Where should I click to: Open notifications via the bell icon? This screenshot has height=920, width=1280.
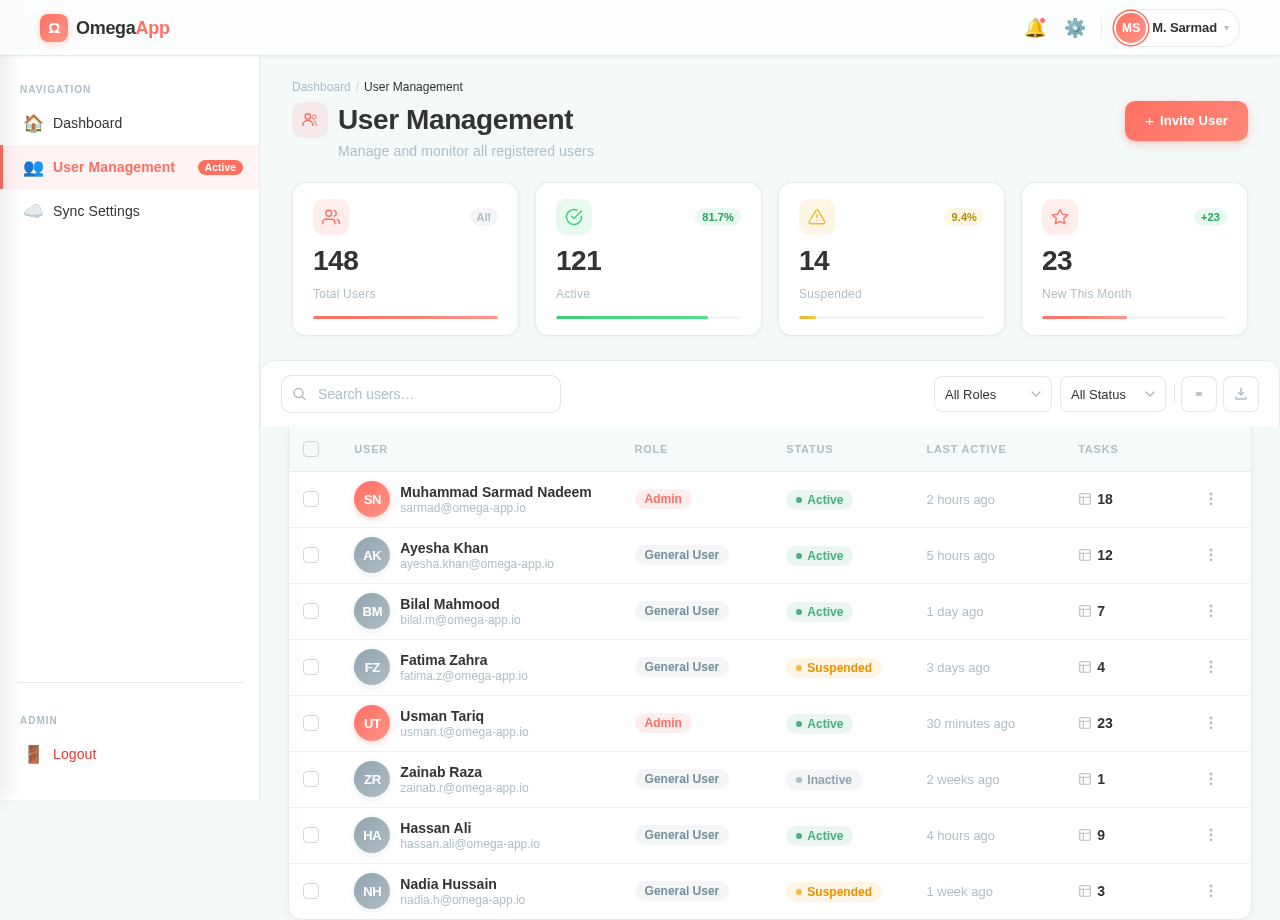click(x=1035, y=27)
